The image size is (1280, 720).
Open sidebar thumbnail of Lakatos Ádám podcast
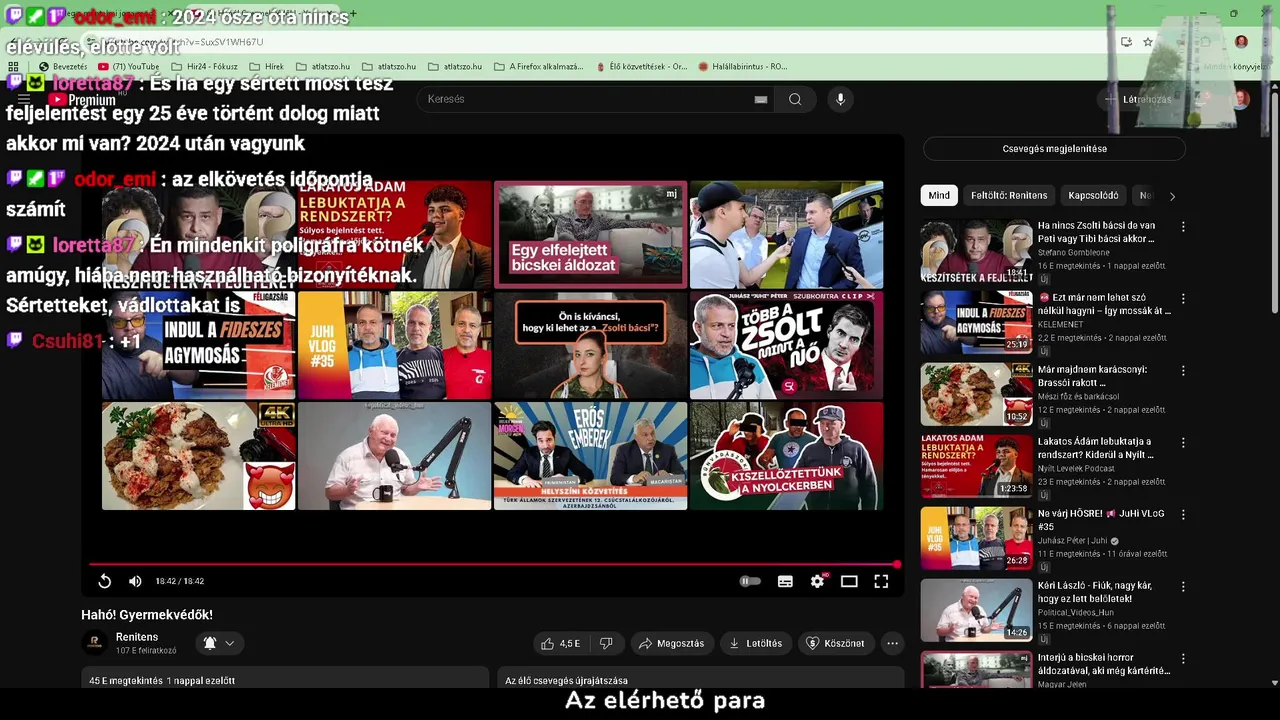tap(976, 466)
